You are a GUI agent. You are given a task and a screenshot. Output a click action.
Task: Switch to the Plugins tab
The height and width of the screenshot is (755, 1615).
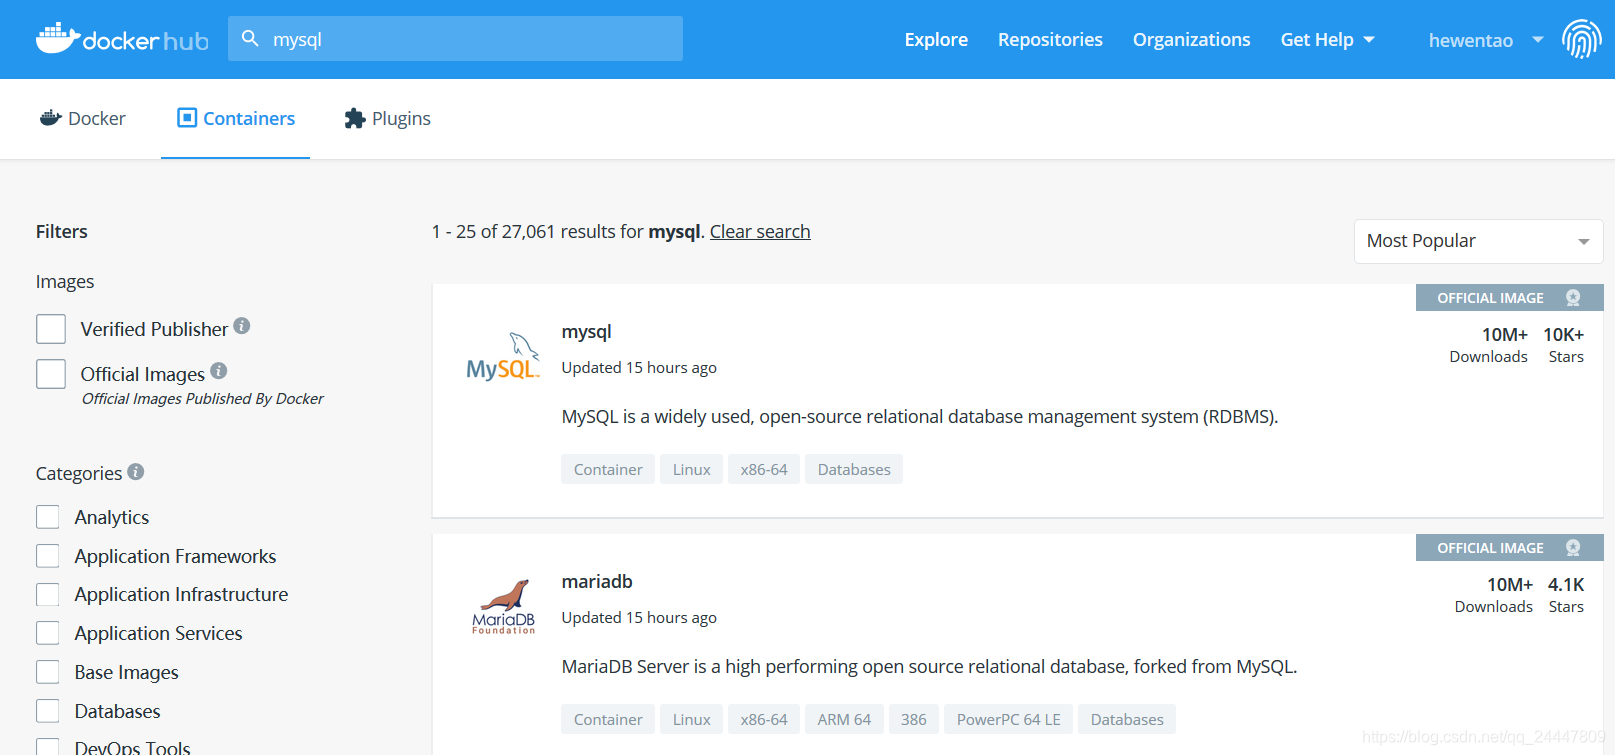[387, 118]
